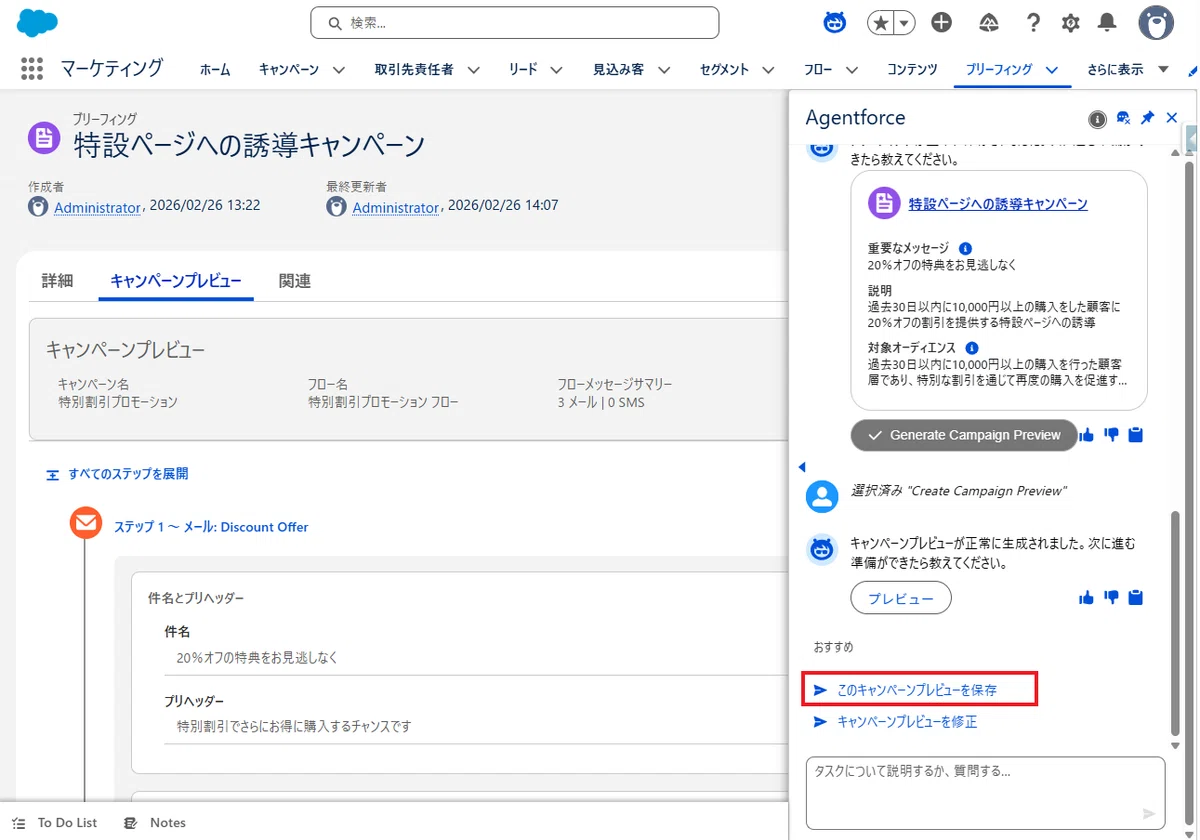
Task: Collapse the Agentforce panel via left arrow handle
Action: click(x=801, y=468)
